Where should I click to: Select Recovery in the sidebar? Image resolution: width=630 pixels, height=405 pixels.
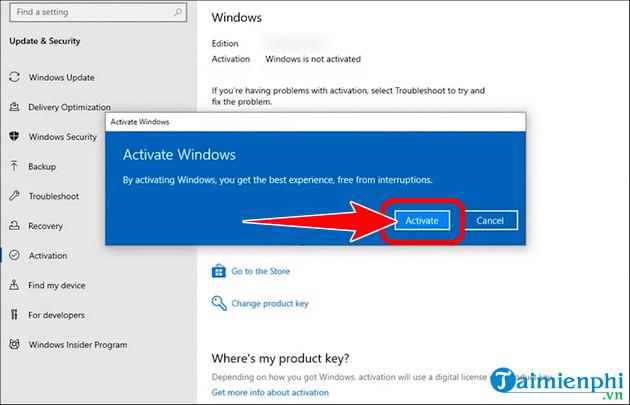pyautogui.click(x=45, y=226)
